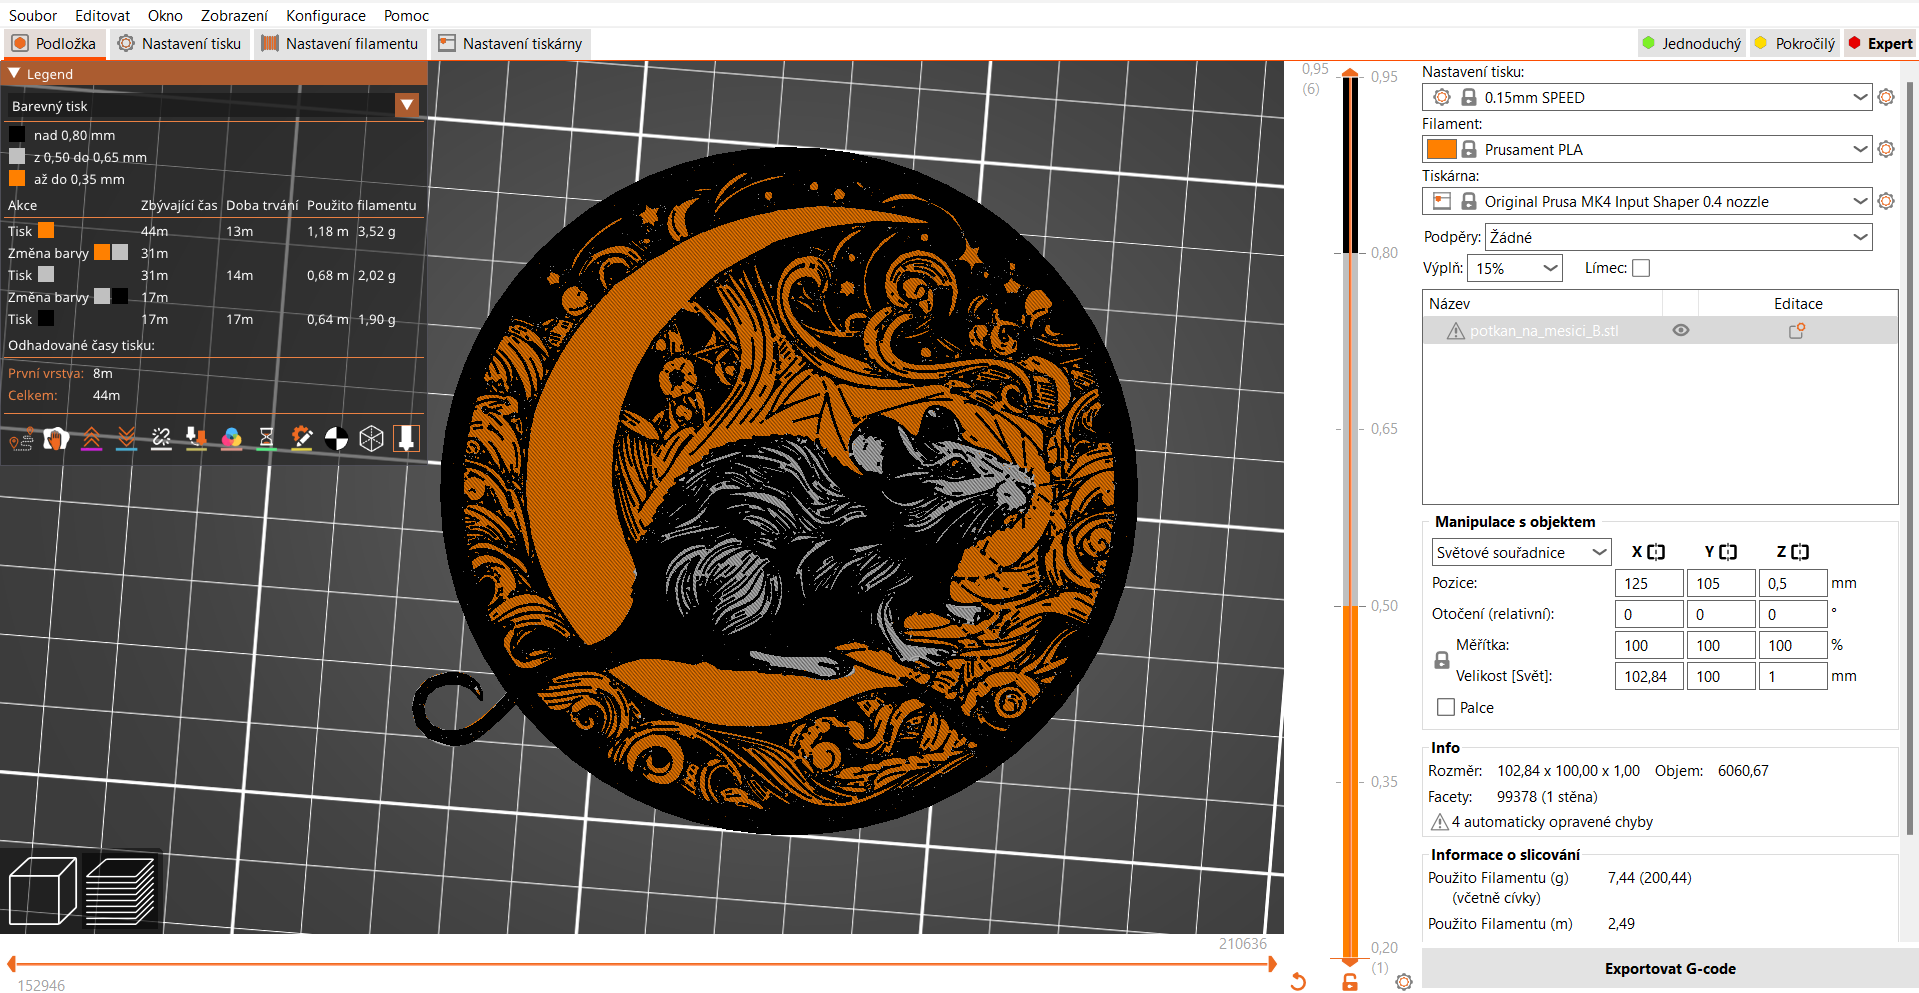Open filament preset dropdown Prusament PLA
The height and width of the screenshot is (993, 1919).
point(1859,149)
